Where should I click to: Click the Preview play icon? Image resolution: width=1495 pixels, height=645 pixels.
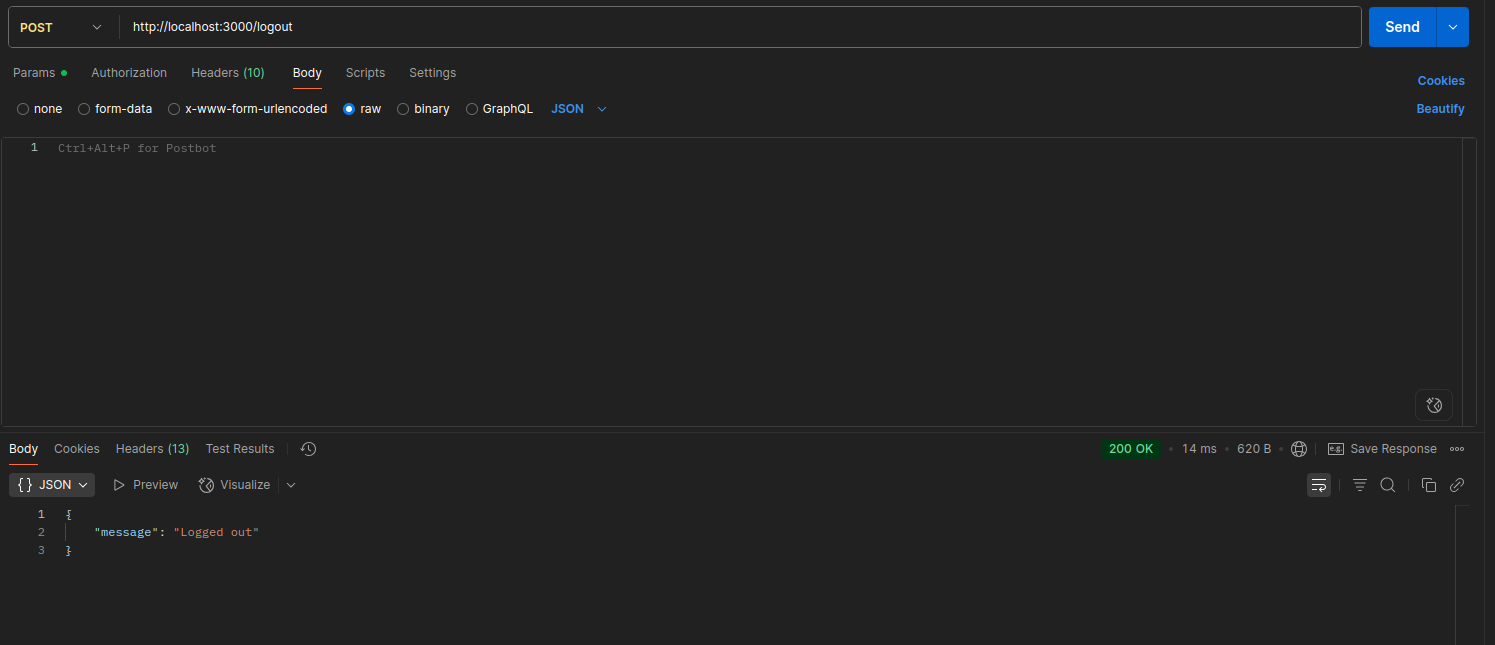click(x=119, y=485)
